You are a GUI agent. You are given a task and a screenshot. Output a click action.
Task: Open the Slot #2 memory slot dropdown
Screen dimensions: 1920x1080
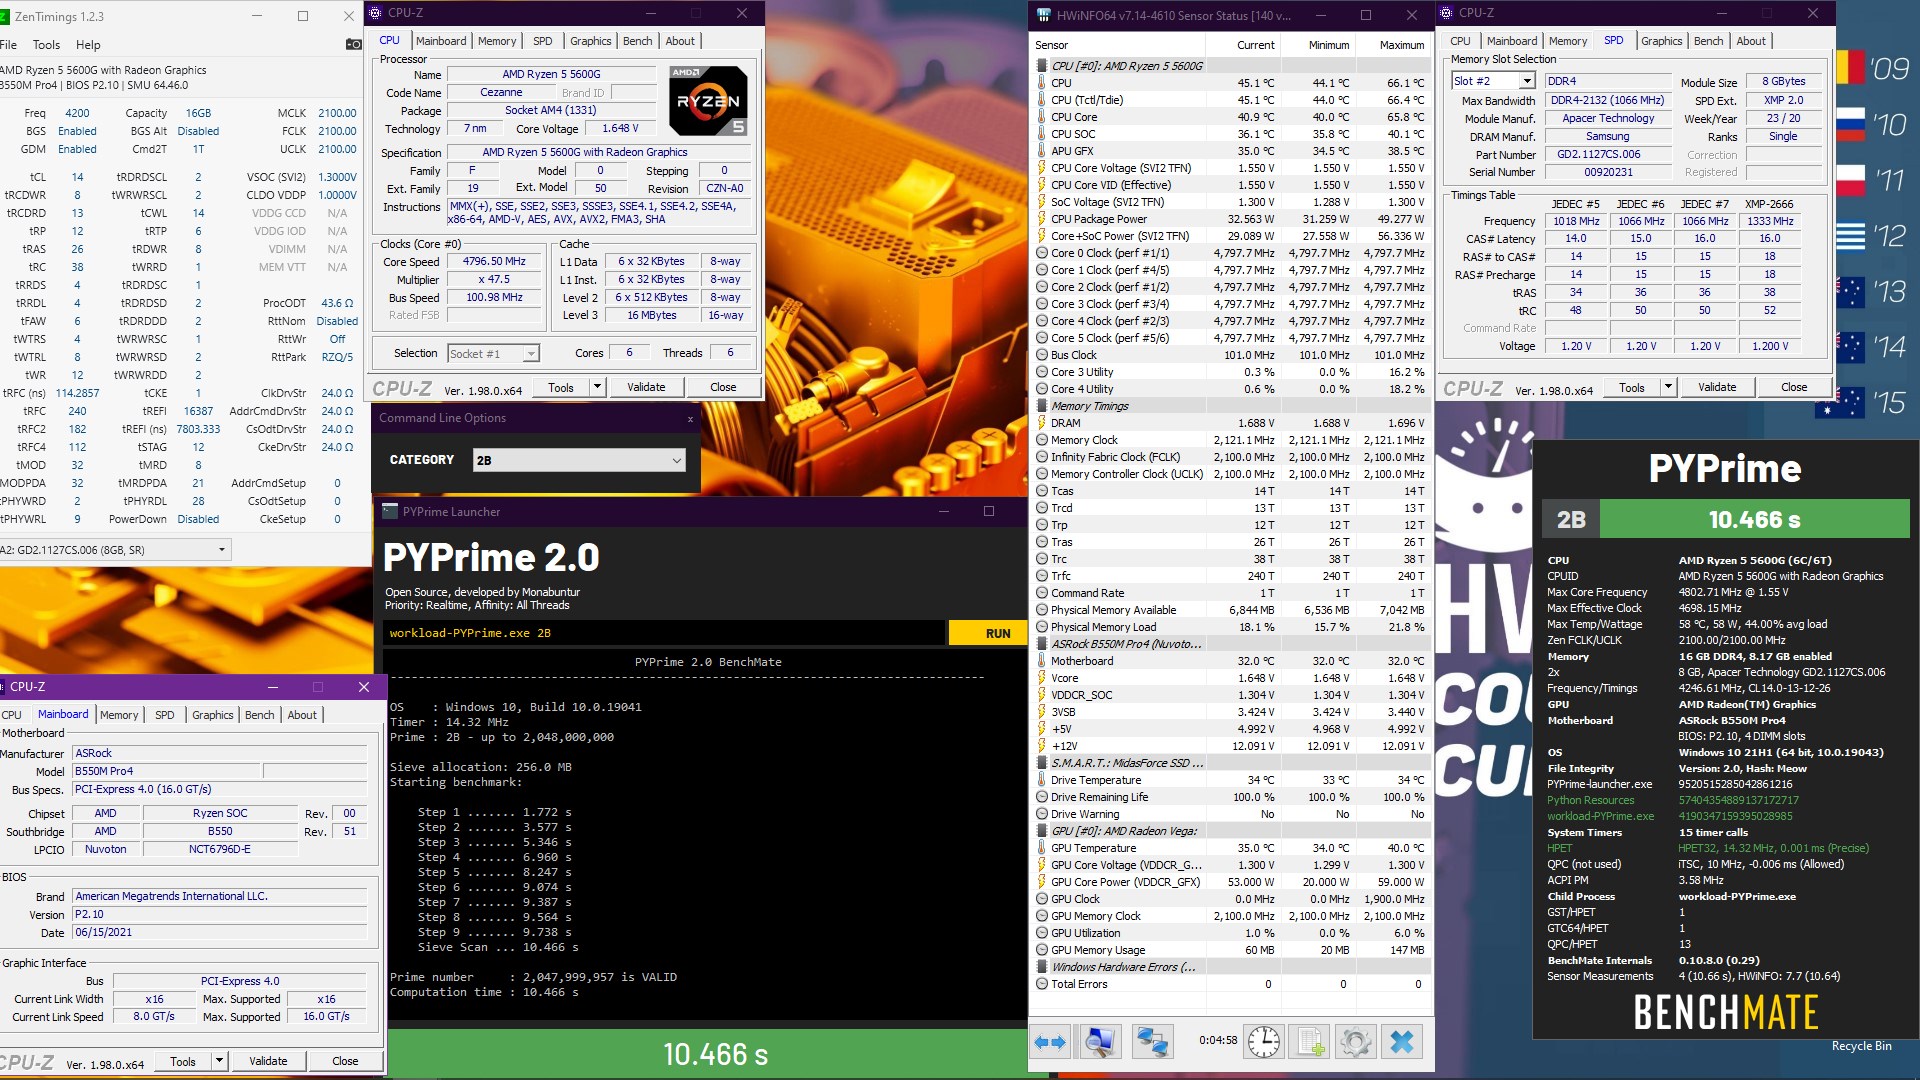(x=1526, y=81)
